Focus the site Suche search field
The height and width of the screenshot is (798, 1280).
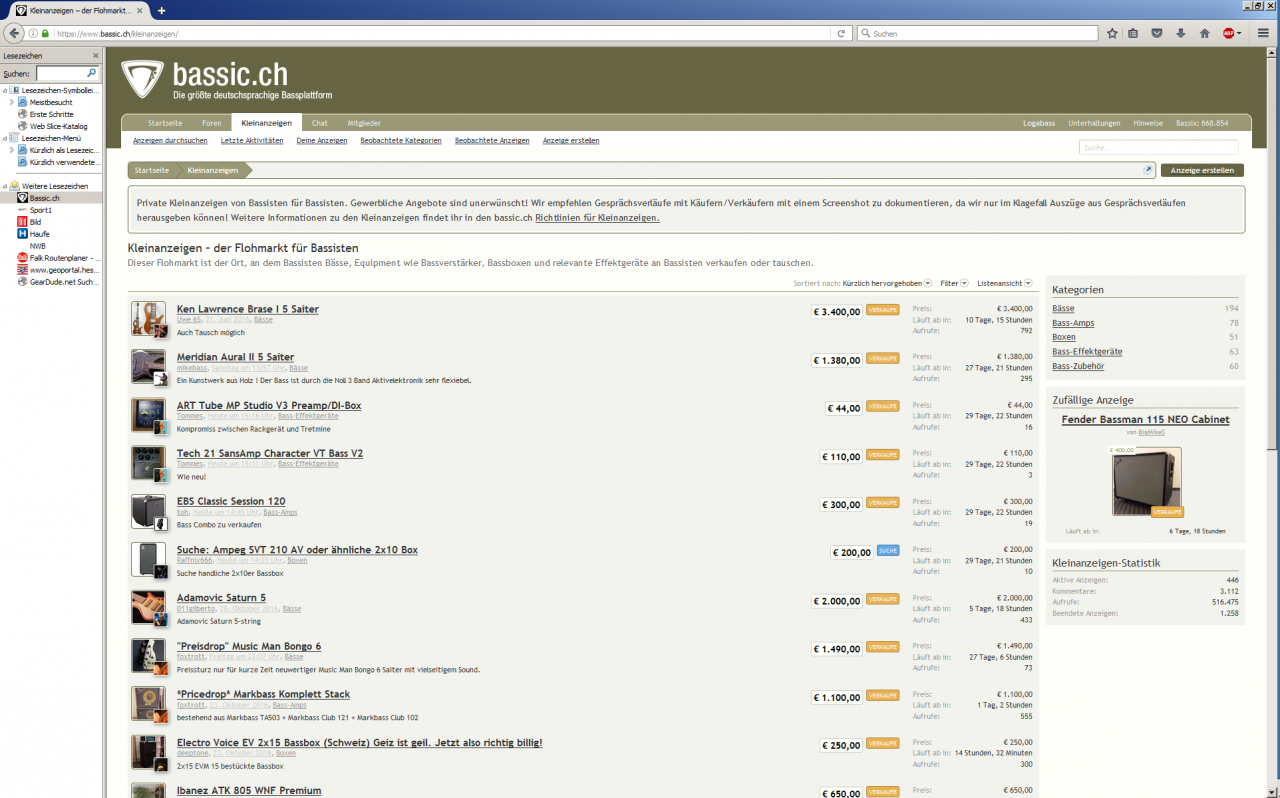[1159, 147]
